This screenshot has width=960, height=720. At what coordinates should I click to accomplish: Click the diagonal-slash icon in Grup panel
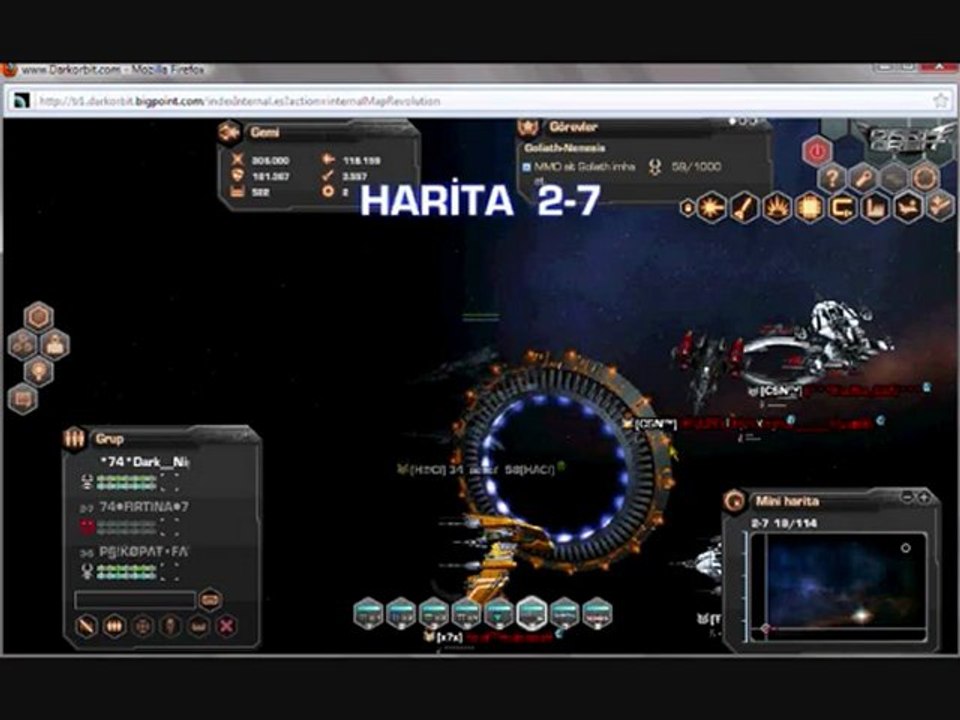[86, 626]
